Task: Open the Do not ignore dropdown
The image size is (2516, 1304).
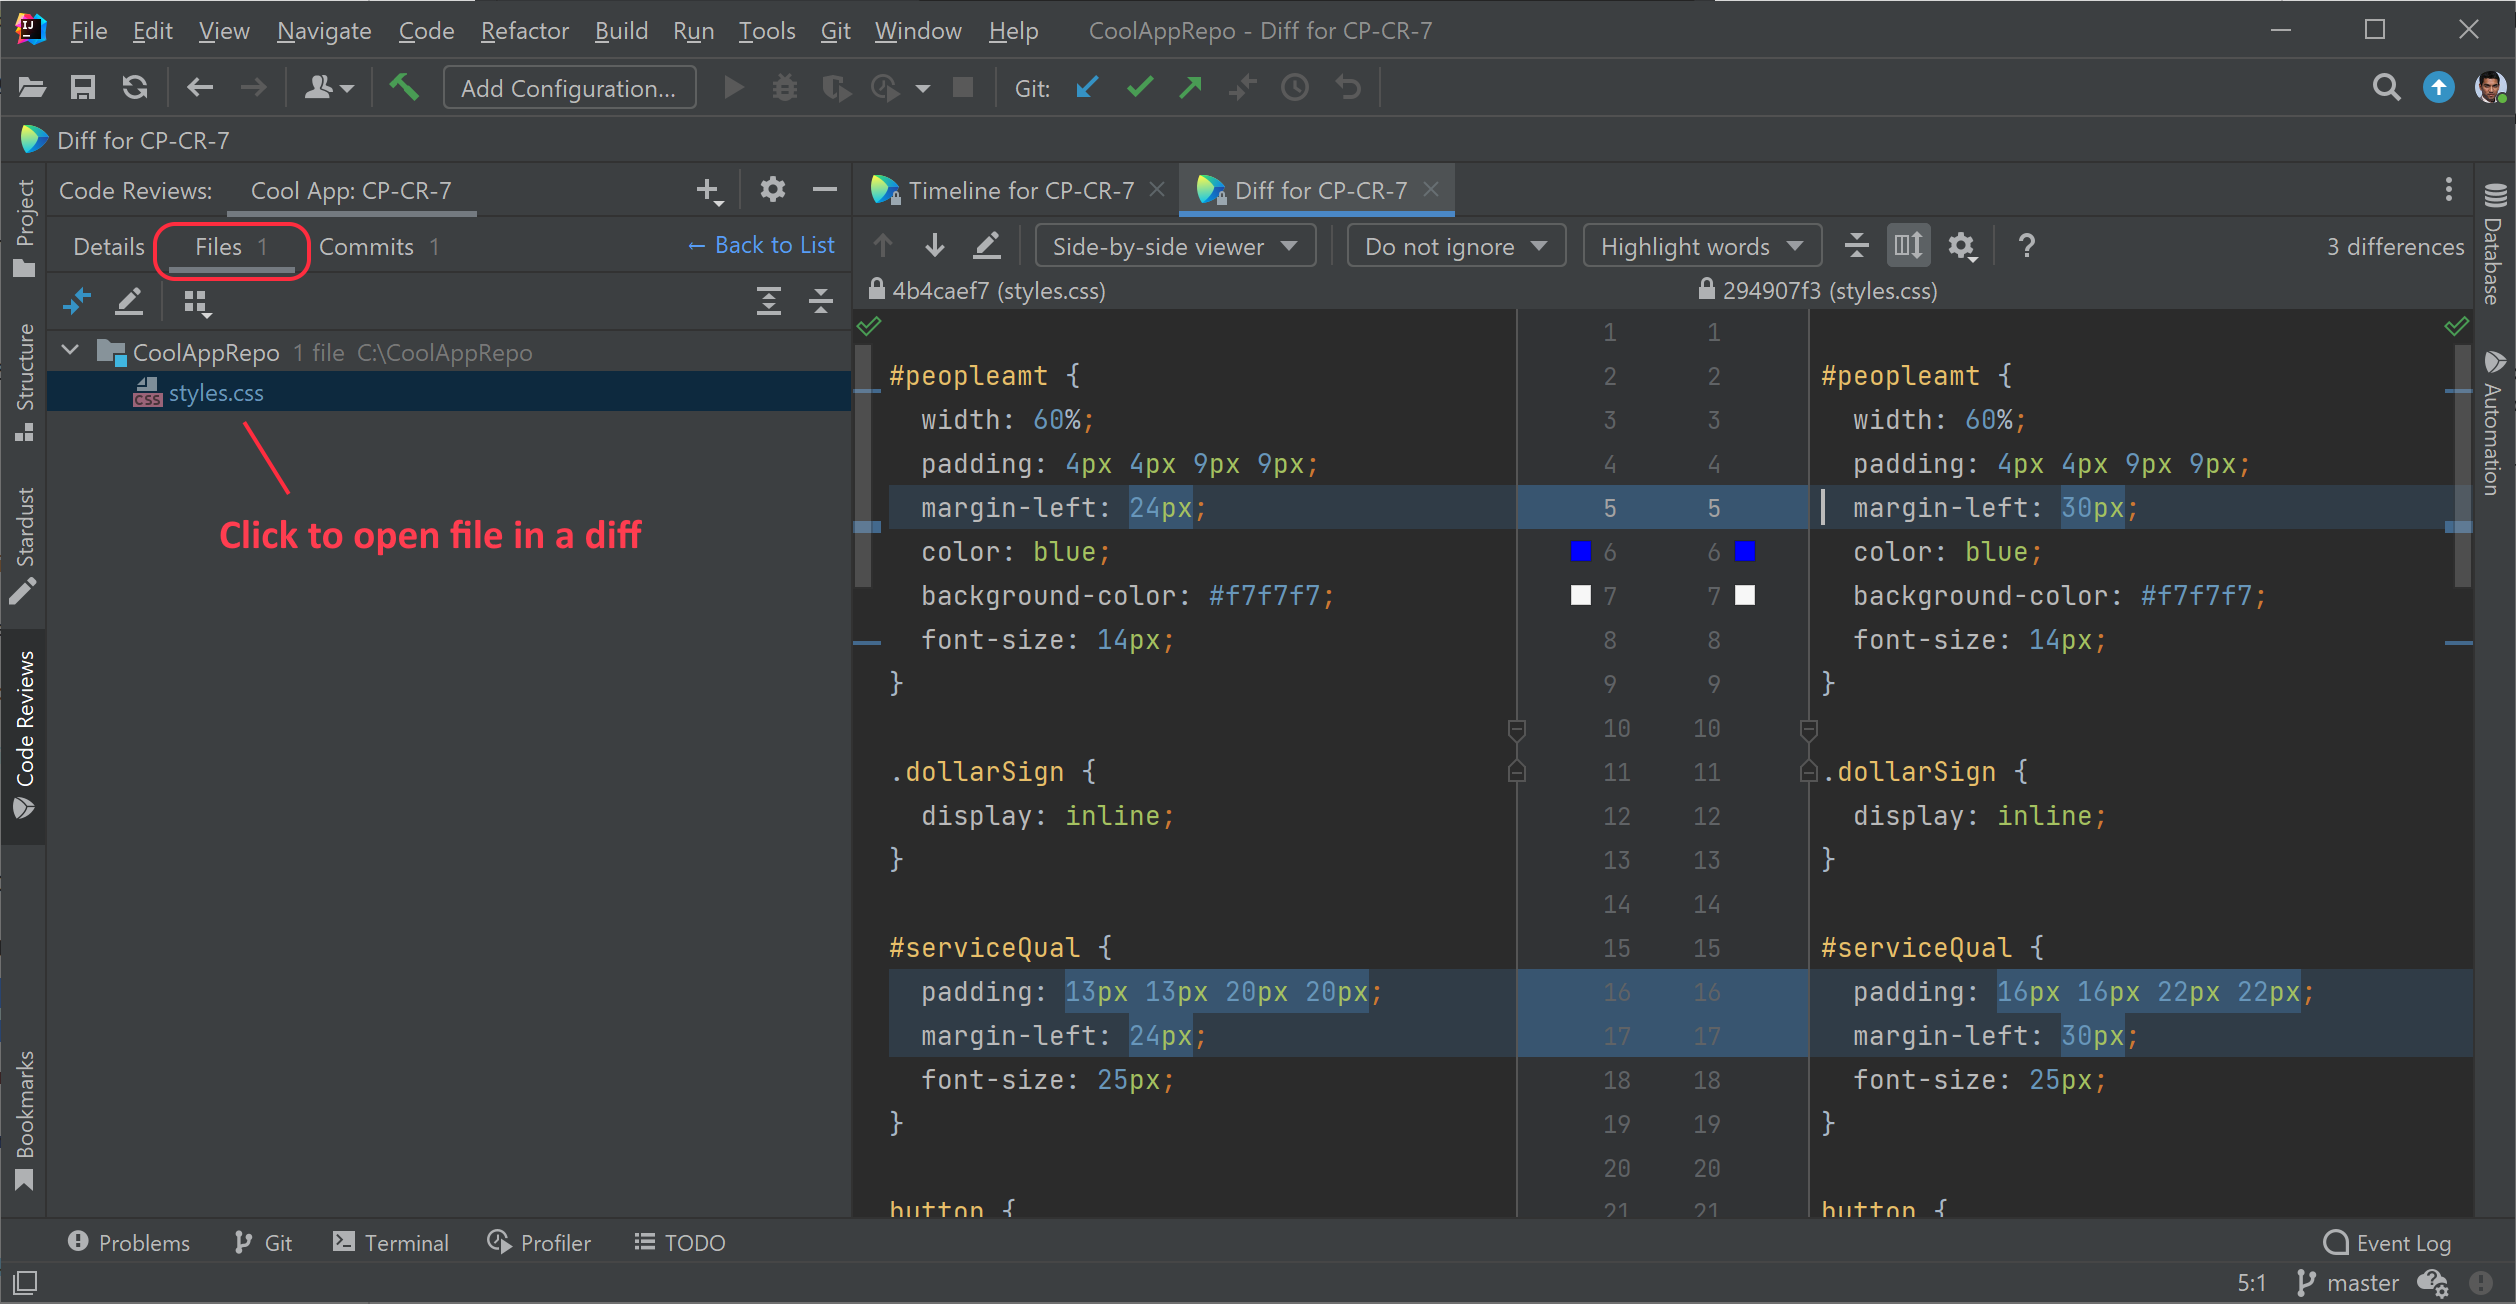Action: pos(1455,246)
